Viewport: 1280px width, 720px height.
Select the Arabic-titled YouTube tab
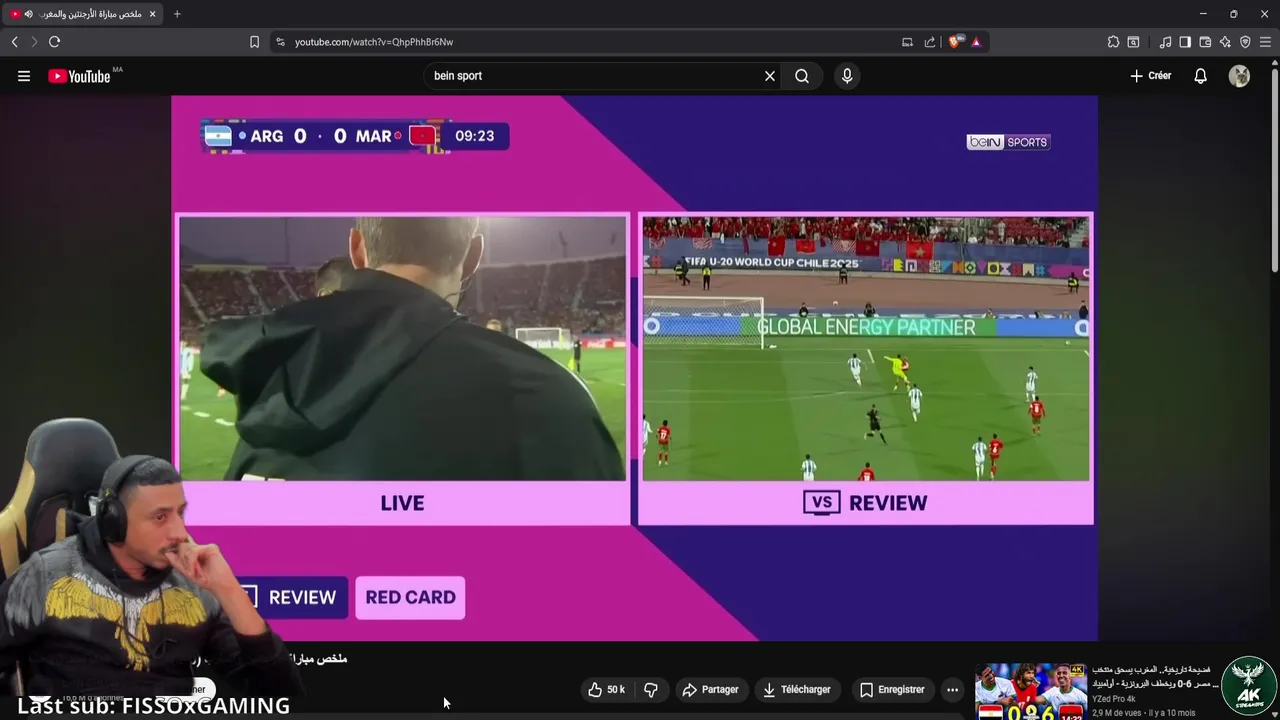tap(83, 14)
